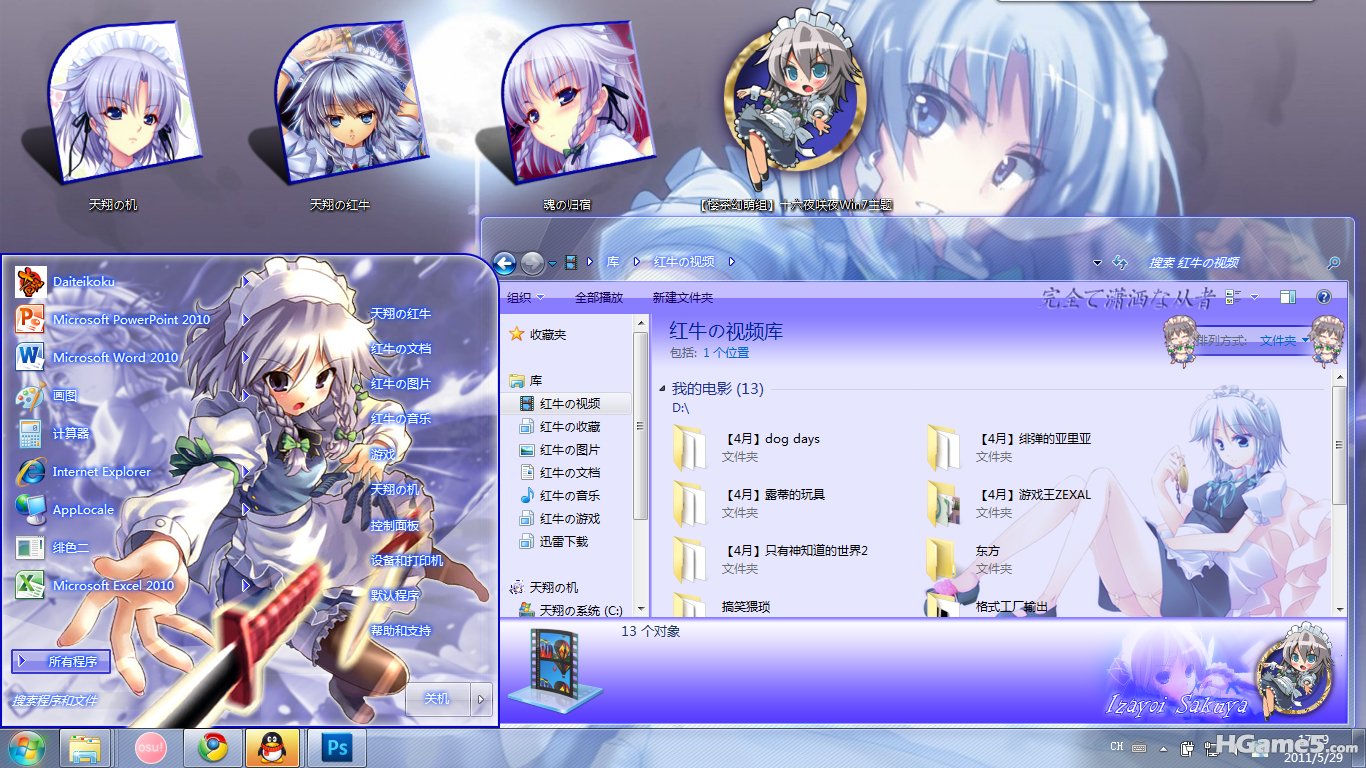
Task: Select 红牛の收藏 in navigation pane
Action: 569,427
